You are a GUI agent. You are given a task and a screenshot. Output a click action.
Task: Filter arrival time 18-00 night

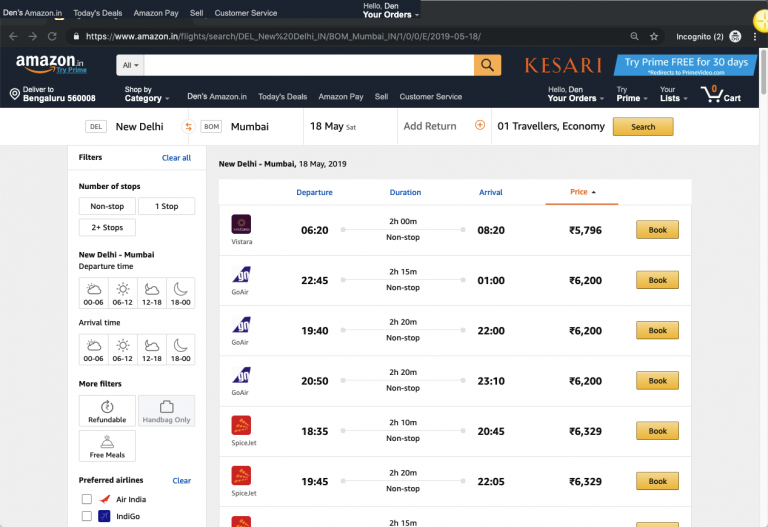click(x=181, y=350)
